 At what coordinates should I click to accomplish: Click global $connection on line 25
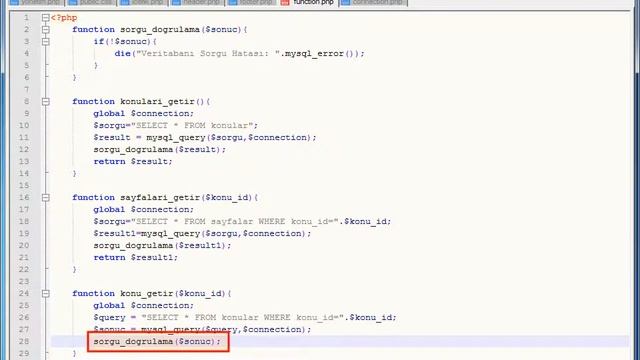point(144,305)
